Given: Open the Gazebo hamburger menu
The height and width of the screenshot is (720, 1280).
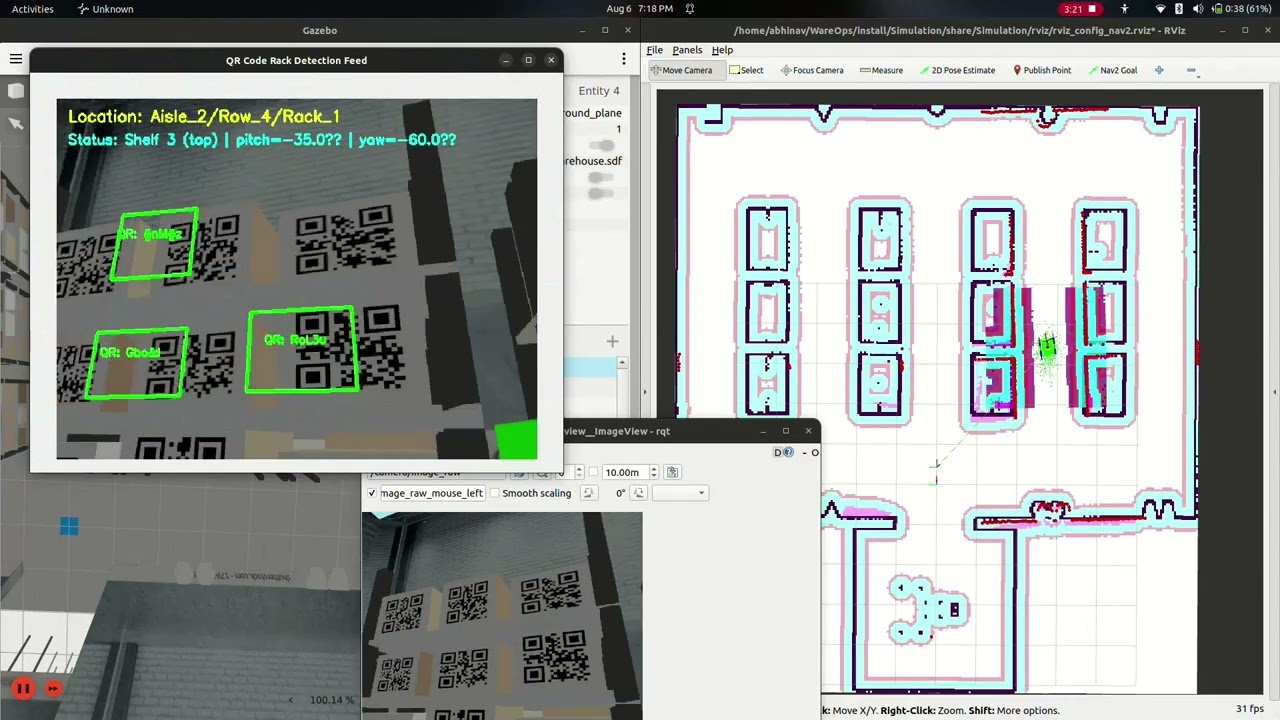Looking at the screenshot, I should pos(15,59).
